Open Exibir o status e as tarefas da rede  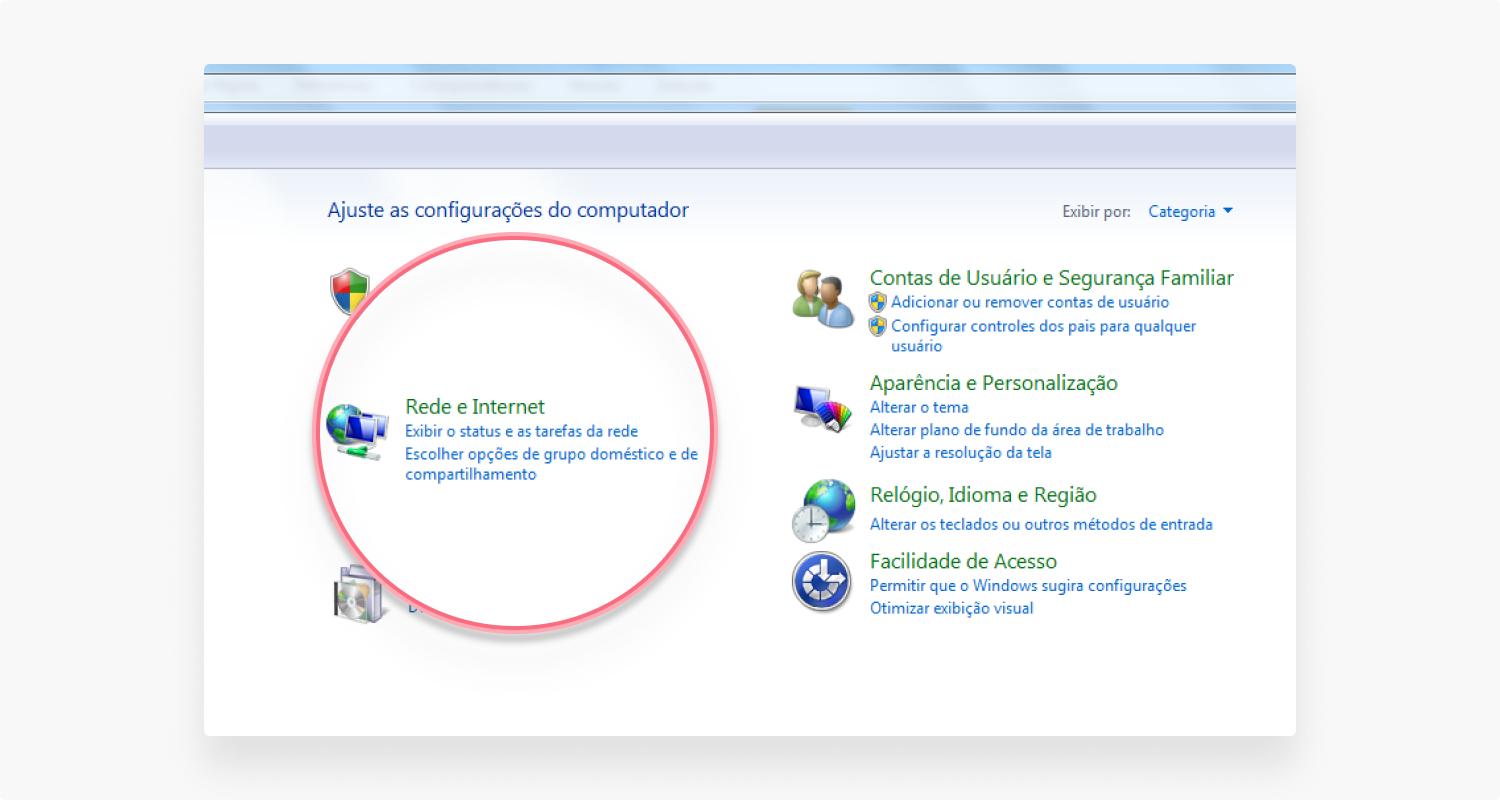(521, 432)
